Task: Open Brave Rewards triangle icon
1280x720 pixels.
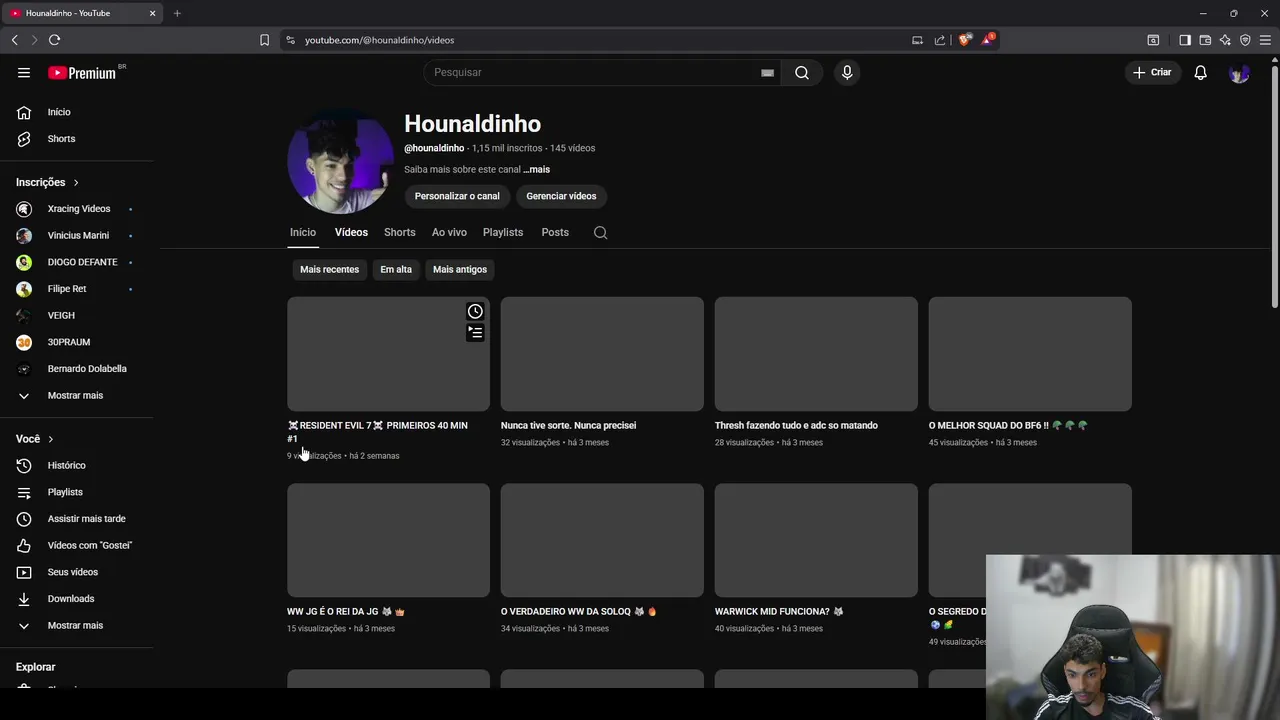Action: click(x=987, y=40)
